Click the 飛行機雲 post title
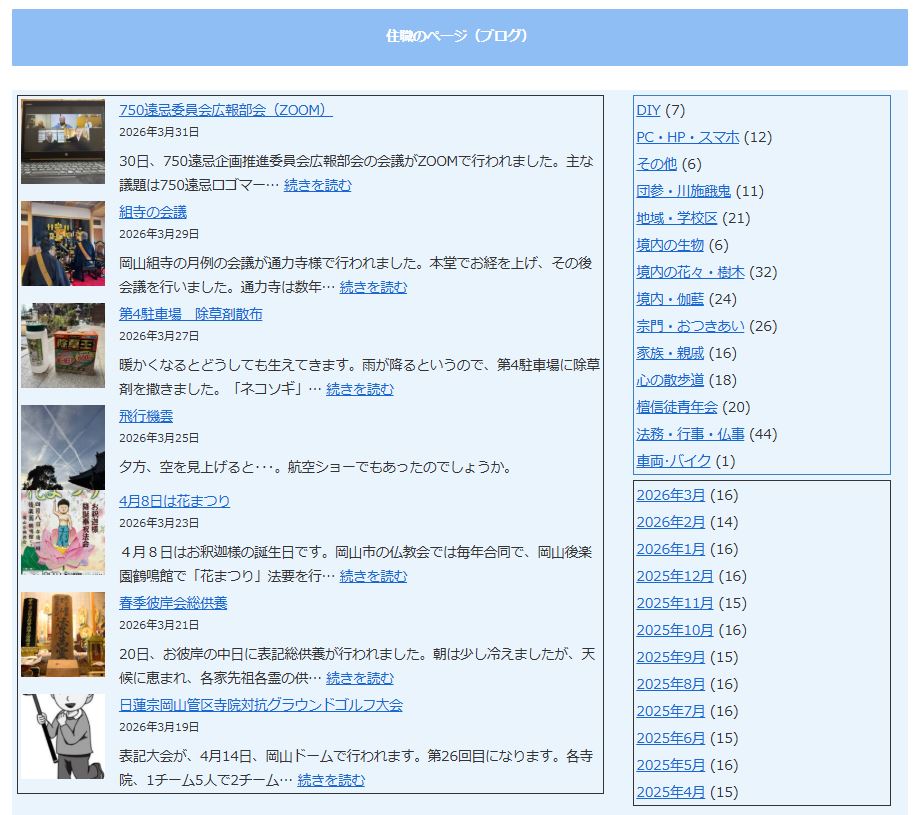The image size is (919, 815). pos(146,416)
